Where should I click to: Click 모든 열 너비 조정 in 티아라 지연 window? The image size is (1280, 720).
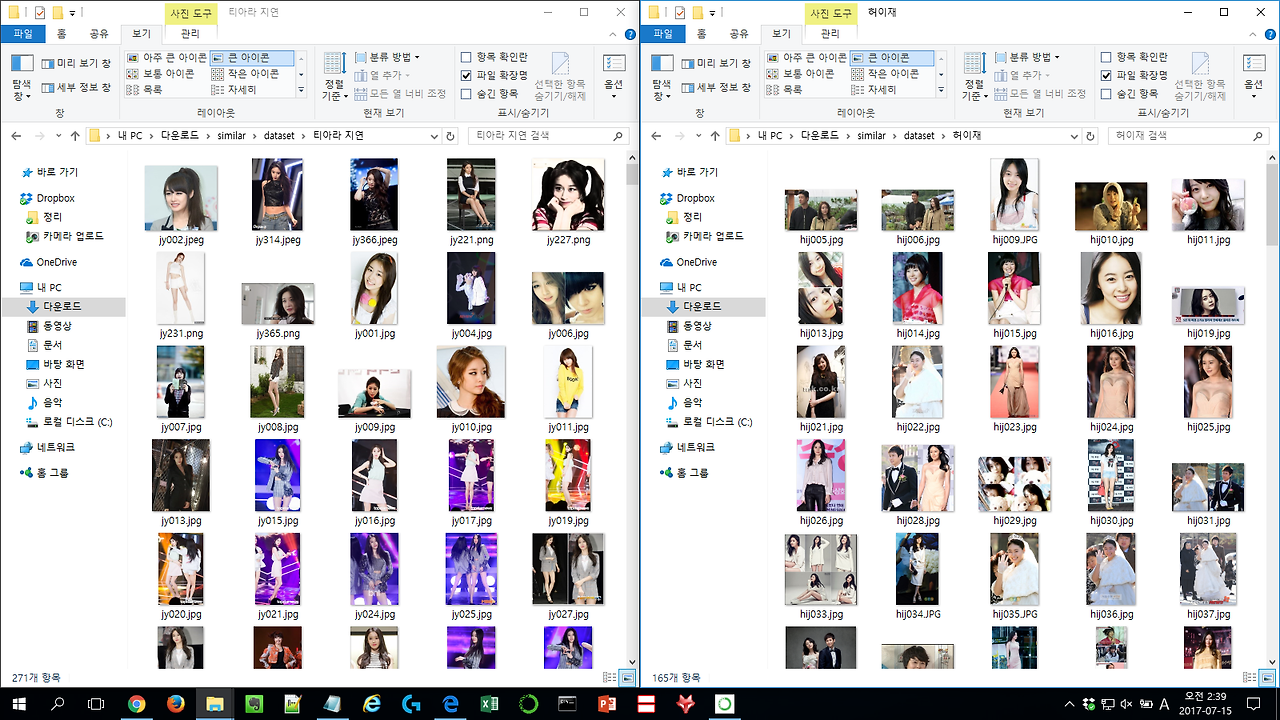(x=400, y=94)
